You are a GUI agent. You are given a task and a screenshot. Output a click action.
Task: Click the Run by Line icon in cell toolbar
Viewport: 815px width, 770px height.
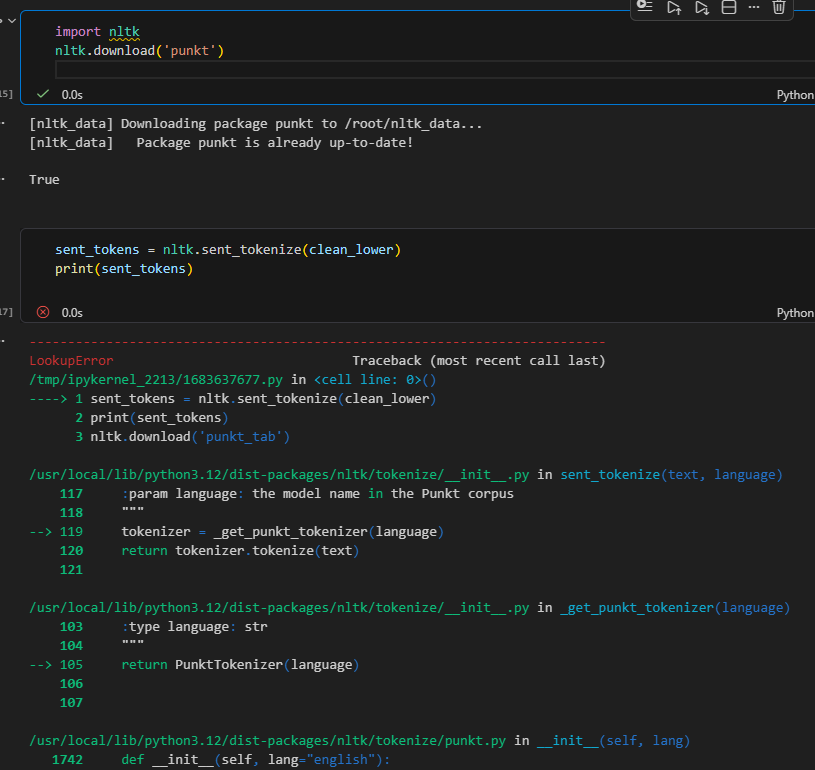(x=645, y=7)
